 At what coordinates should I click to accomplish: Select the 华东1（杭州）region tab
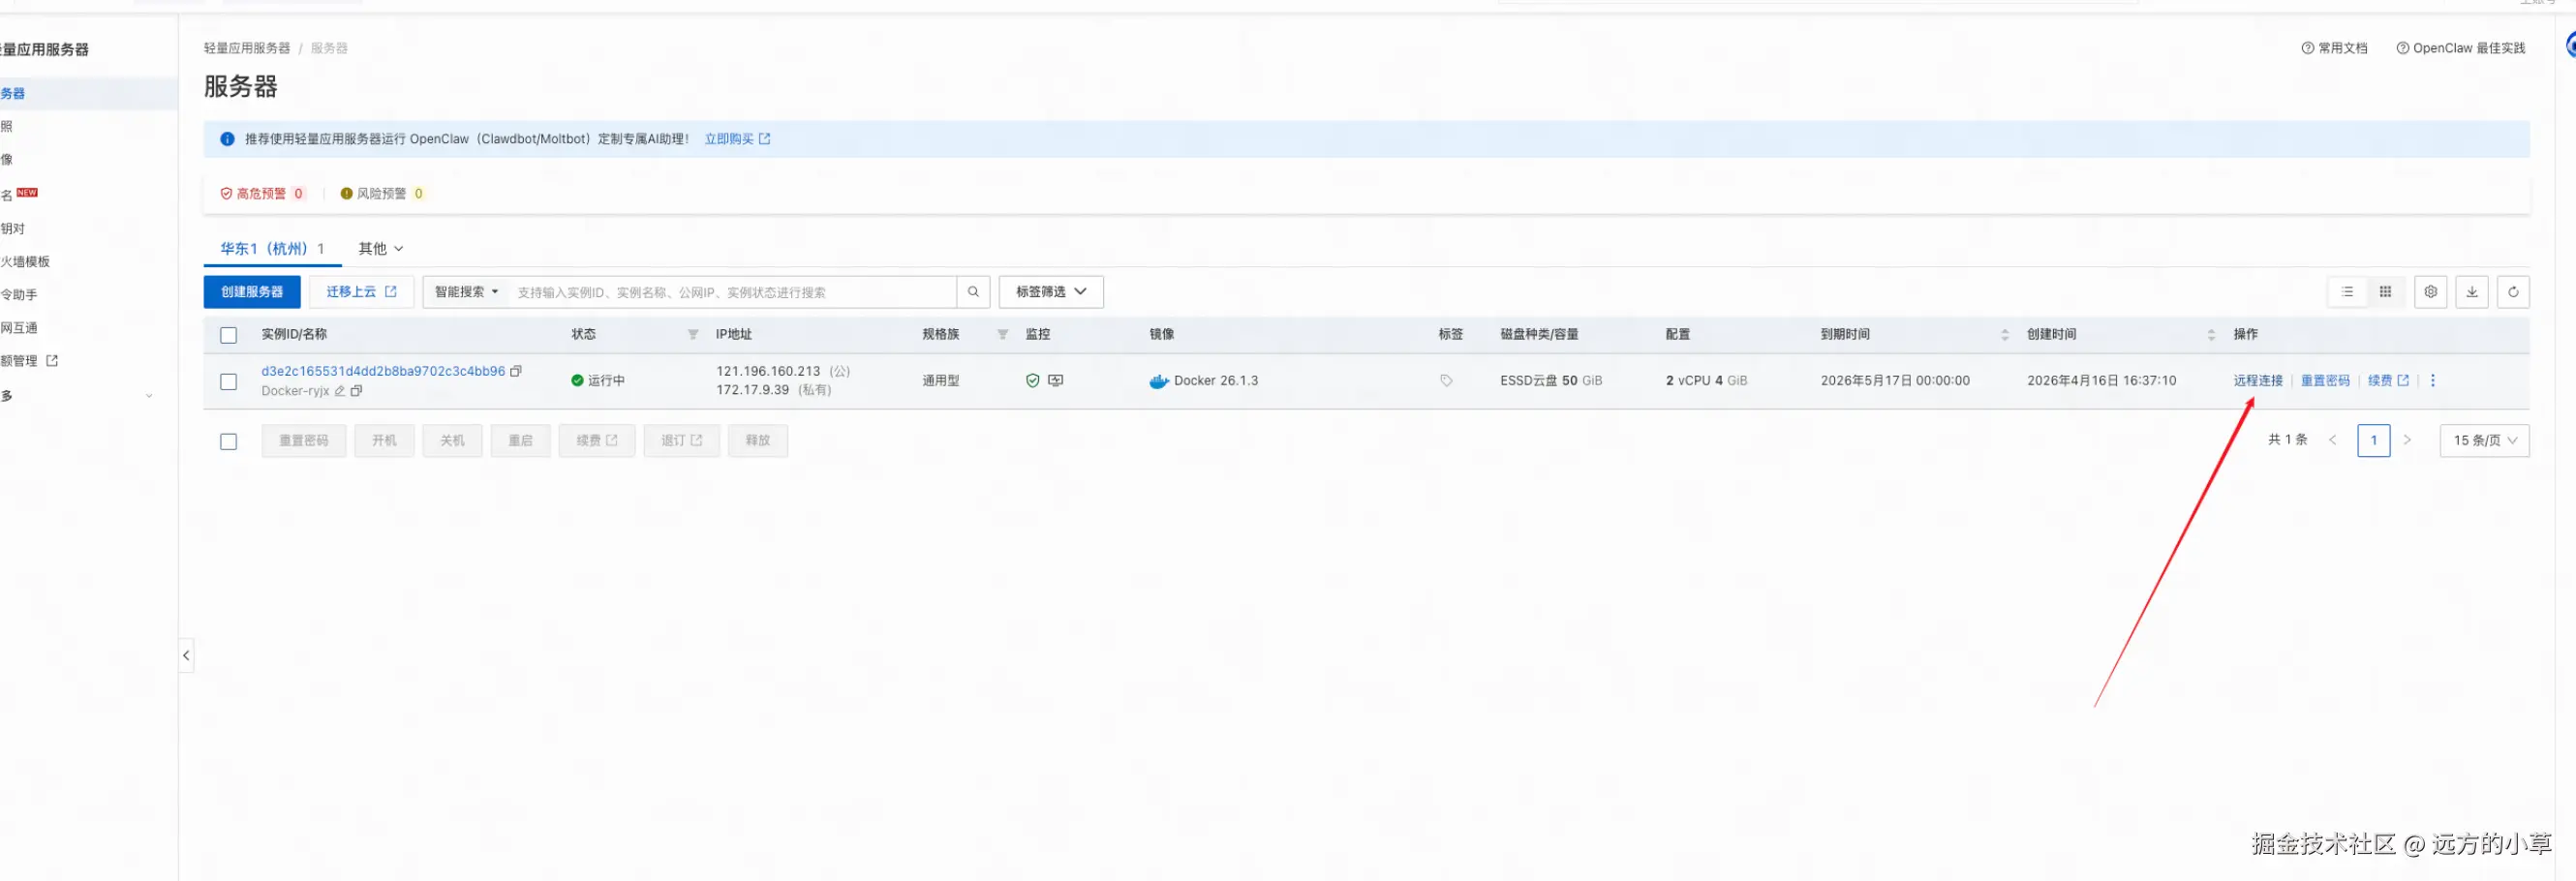coord(272,249)
